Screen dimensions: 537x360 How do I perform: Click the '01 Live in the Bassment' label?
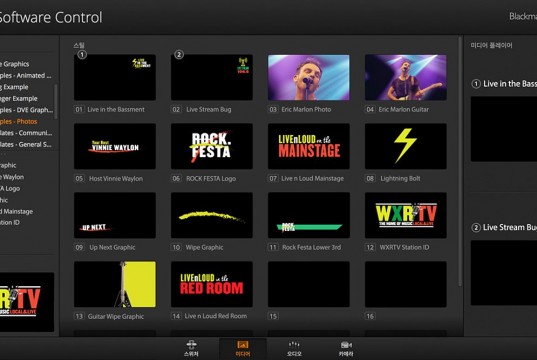coord(110,110)
